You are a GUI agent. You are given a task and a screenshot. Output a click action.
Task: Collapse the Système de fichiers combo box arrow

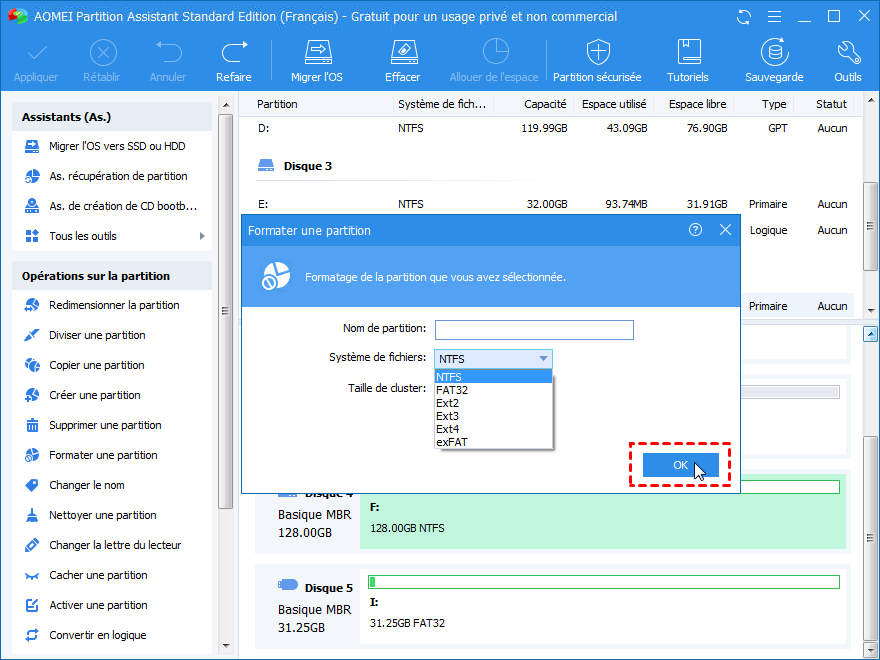[543, 359]
